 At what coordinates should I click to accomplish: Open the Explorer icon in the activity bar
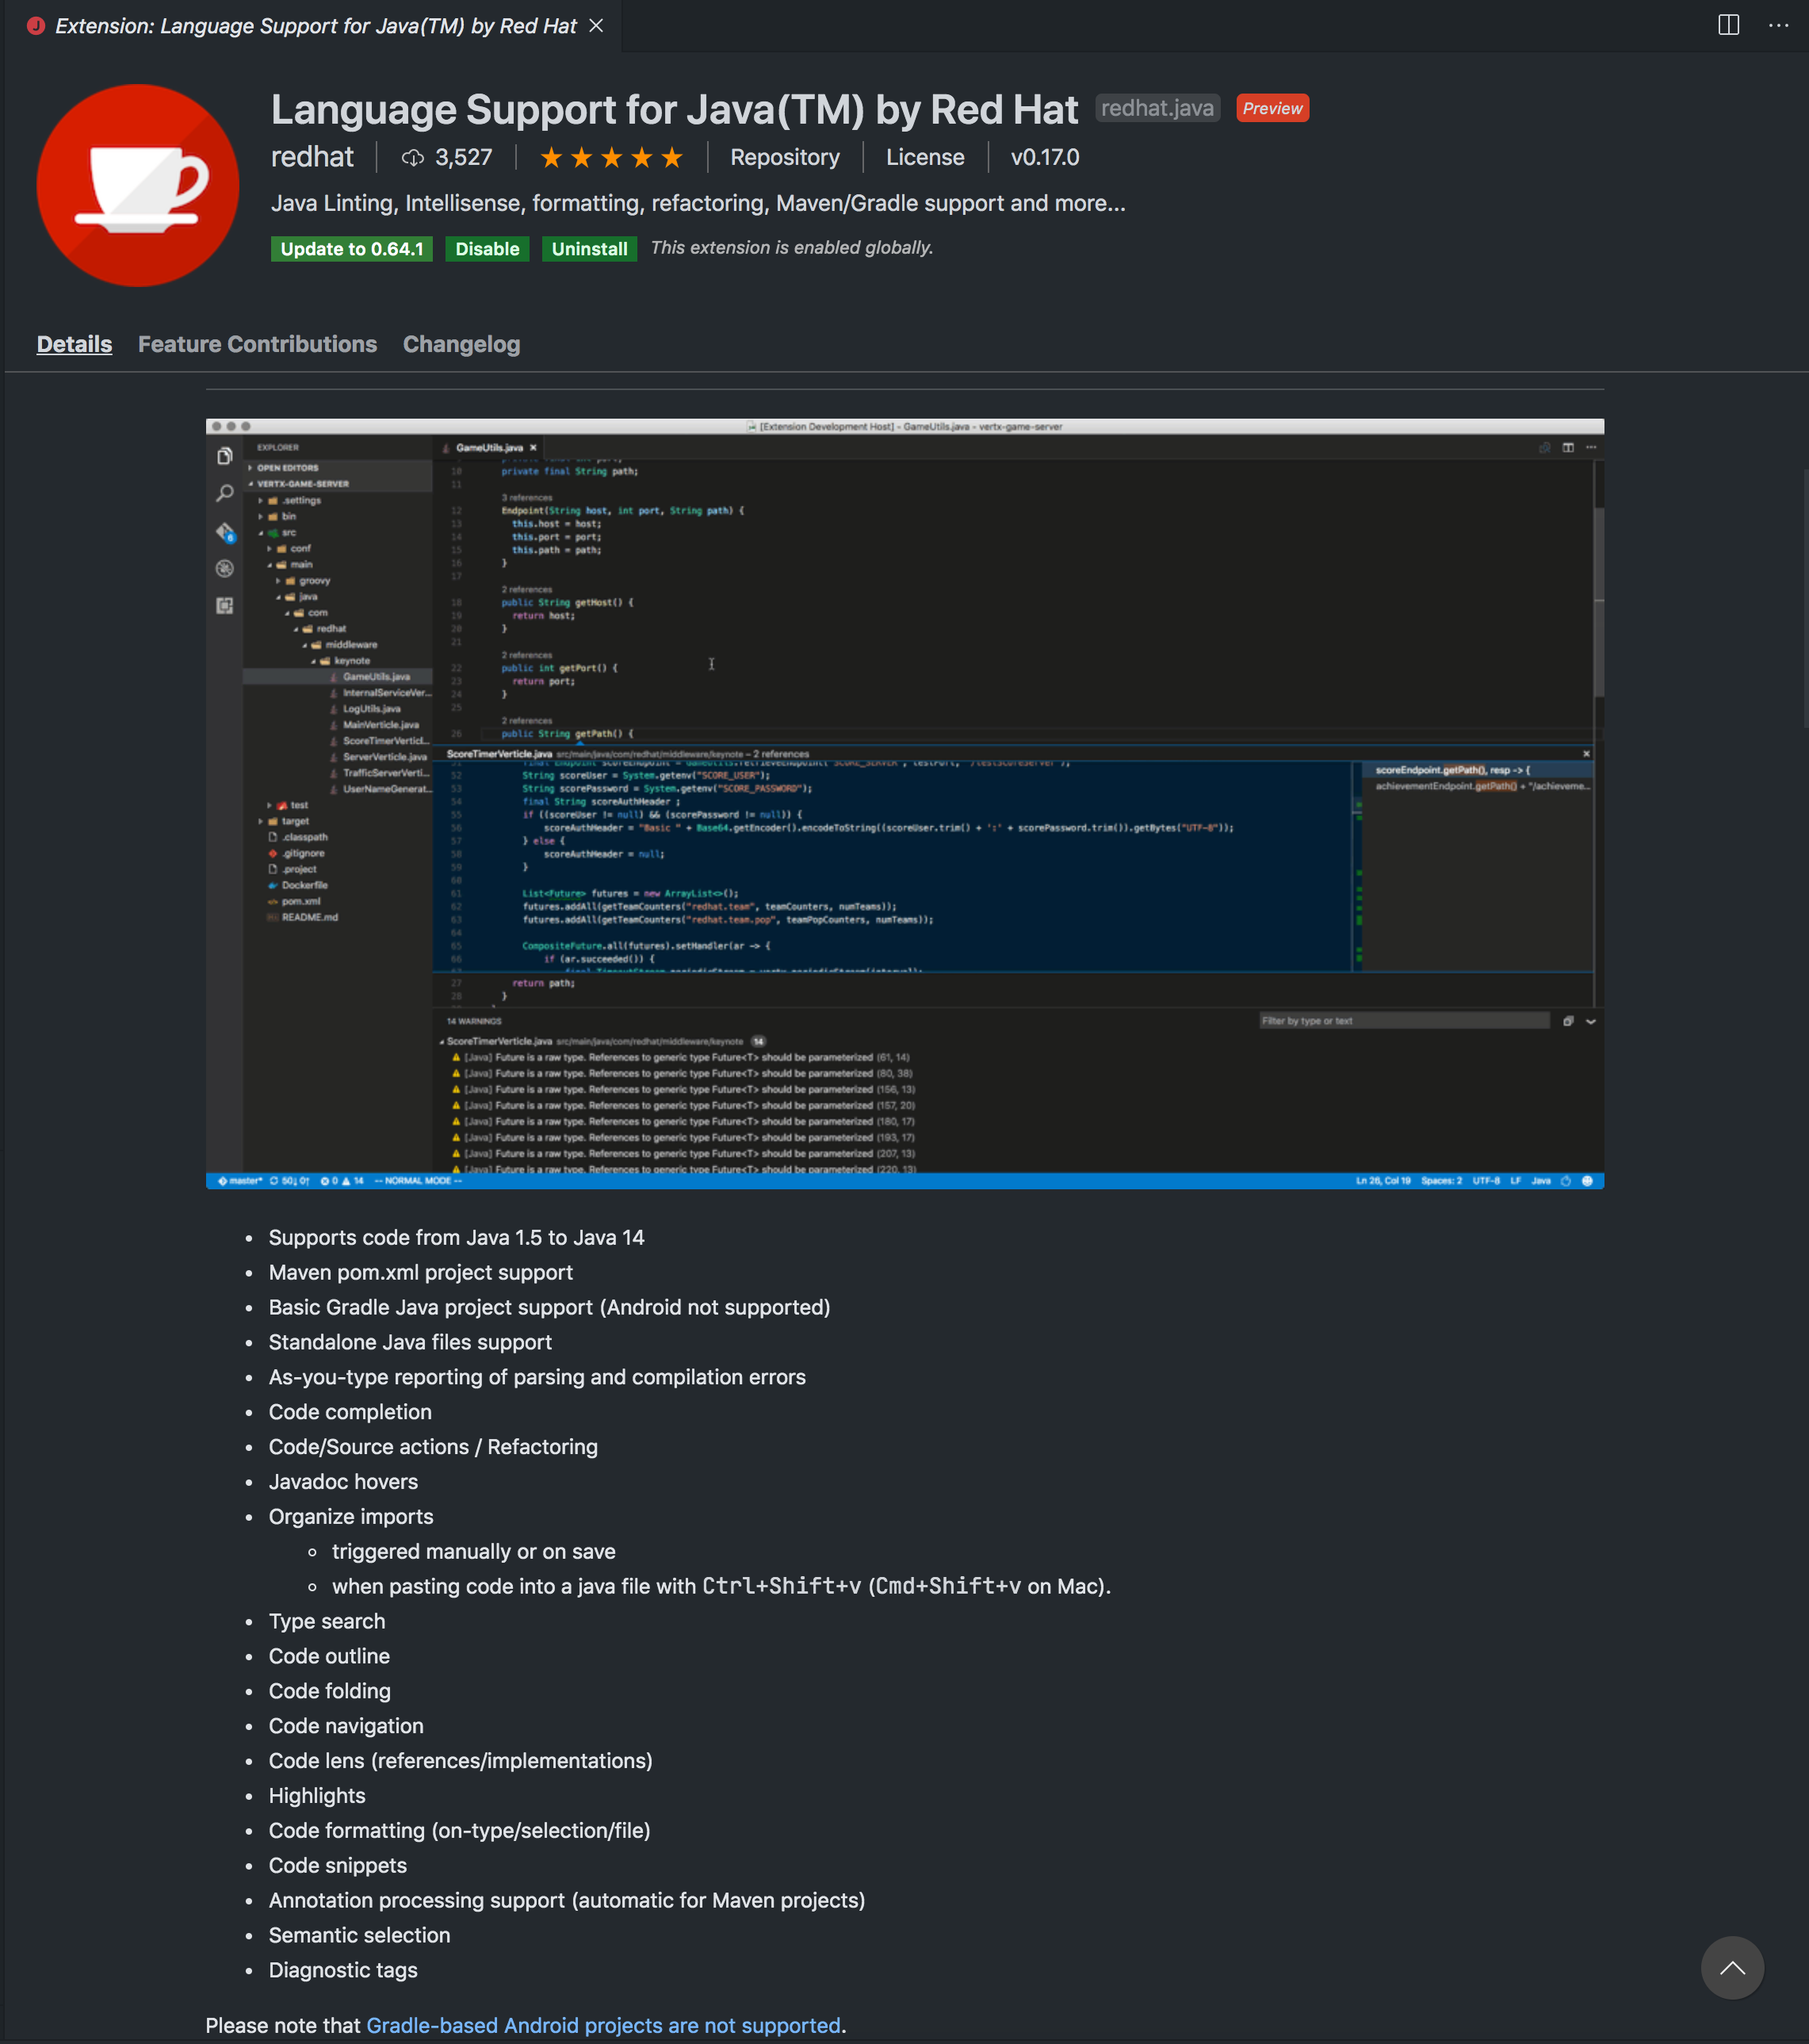coord(224,456)
